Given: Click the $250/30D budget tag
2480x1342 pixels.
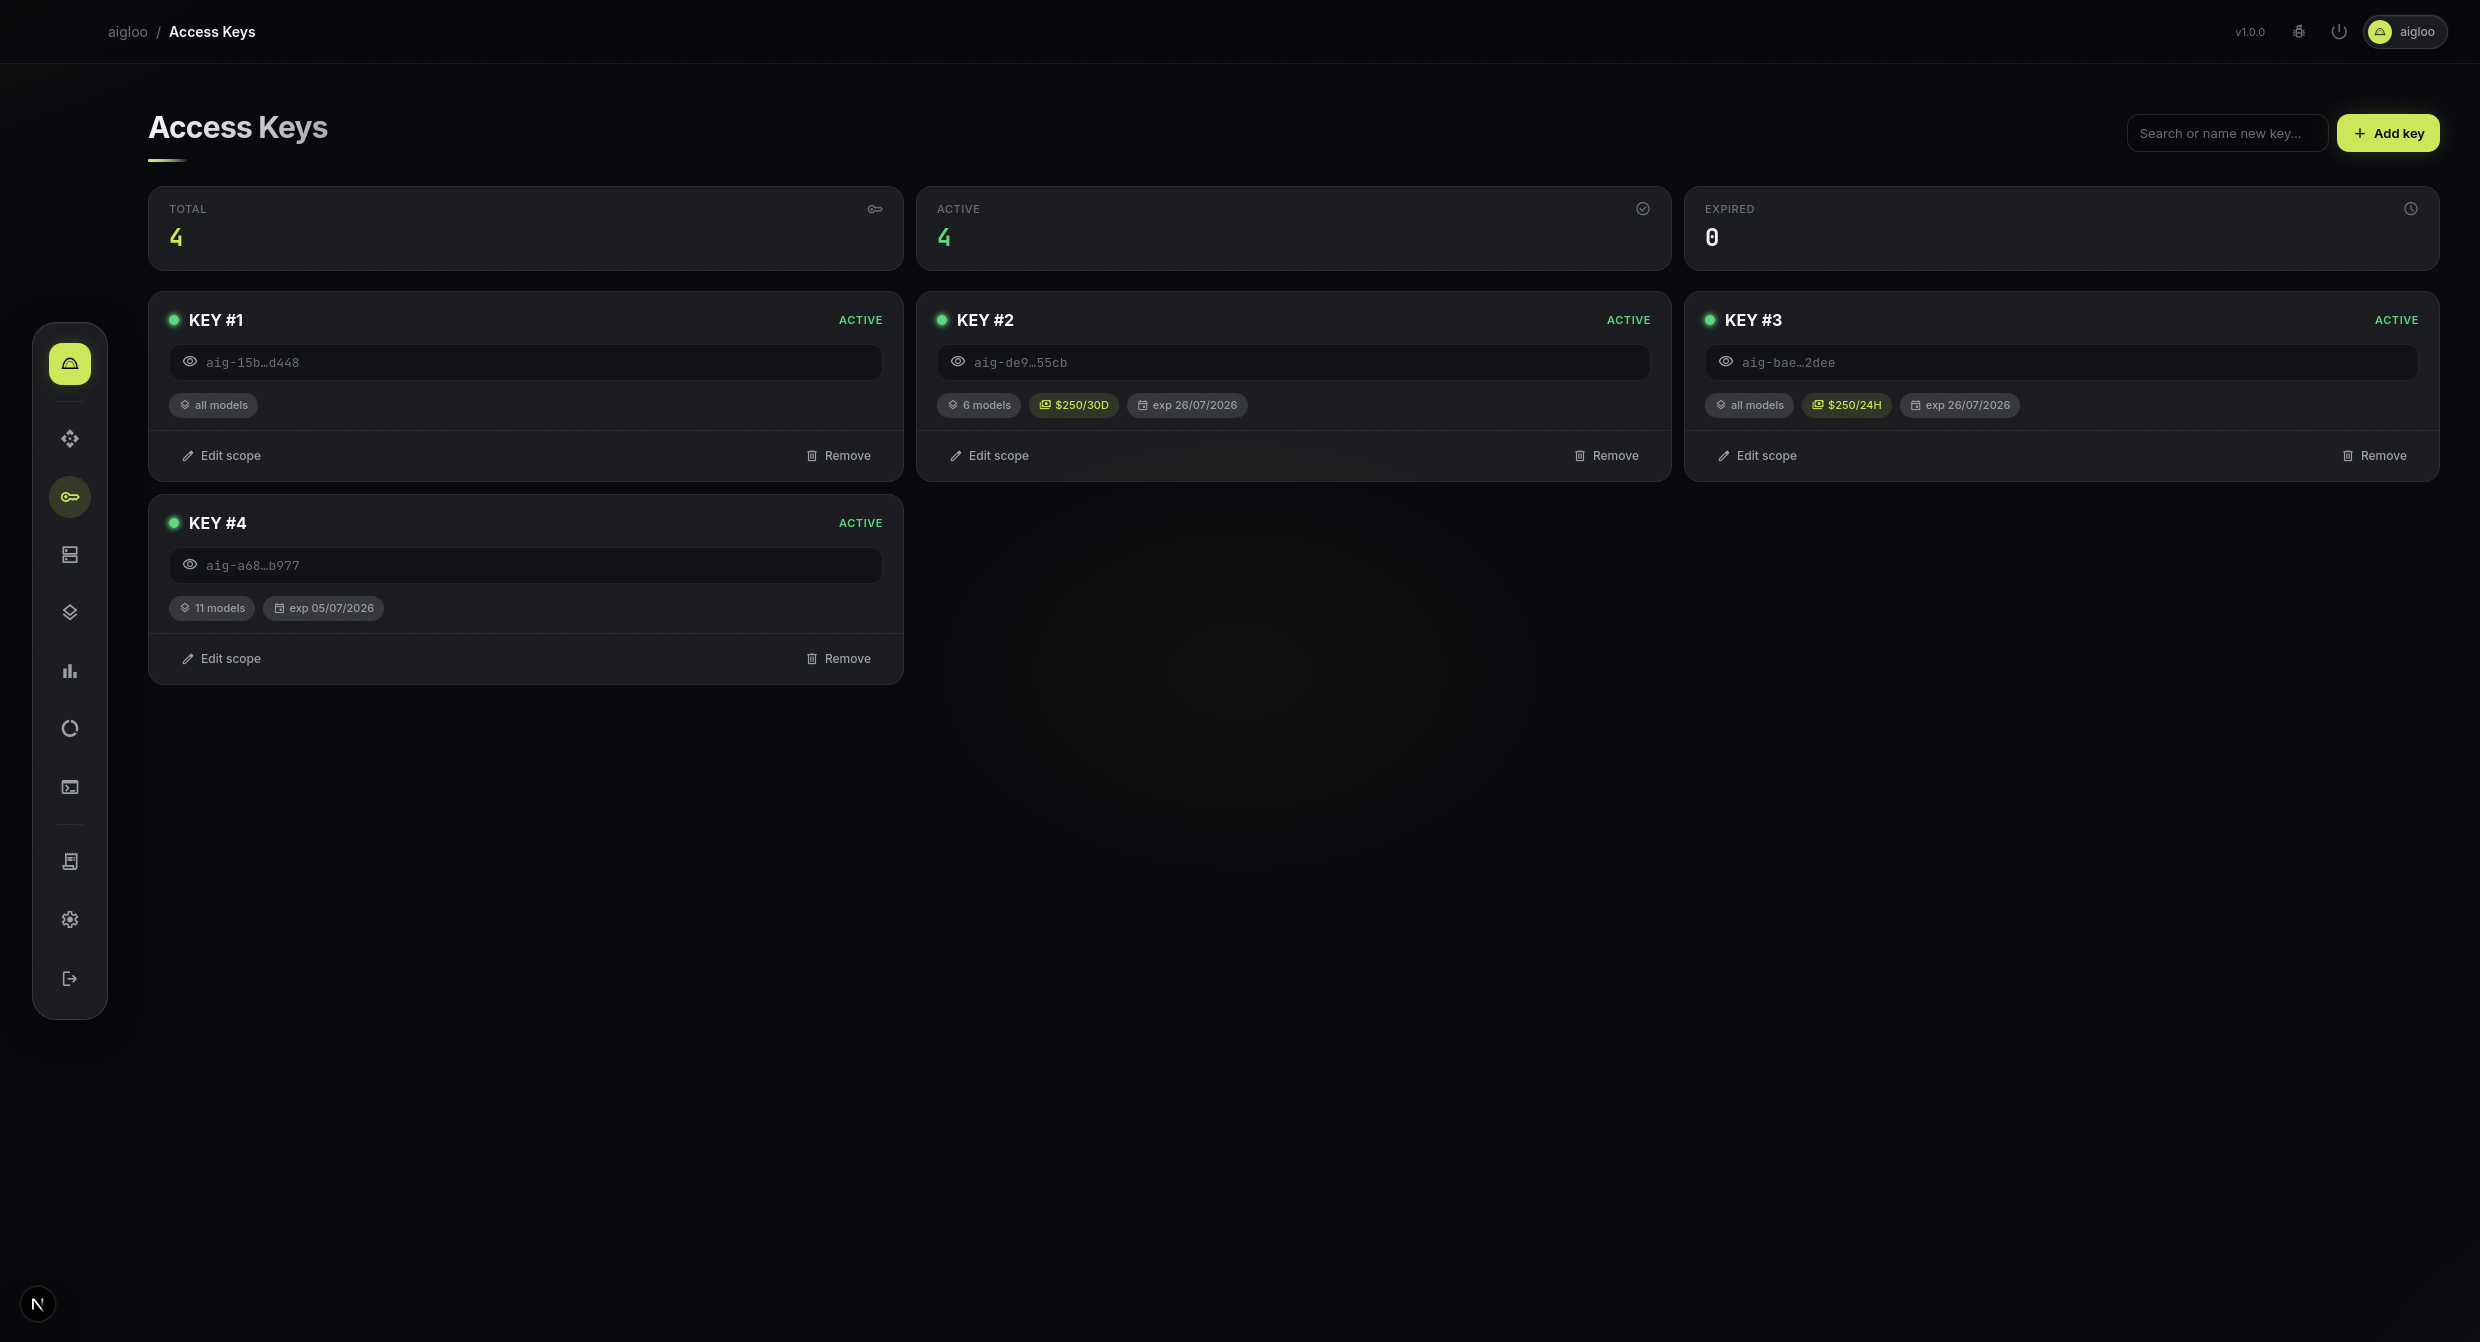Looking at the screenshot, I should tap(1074, 405).
